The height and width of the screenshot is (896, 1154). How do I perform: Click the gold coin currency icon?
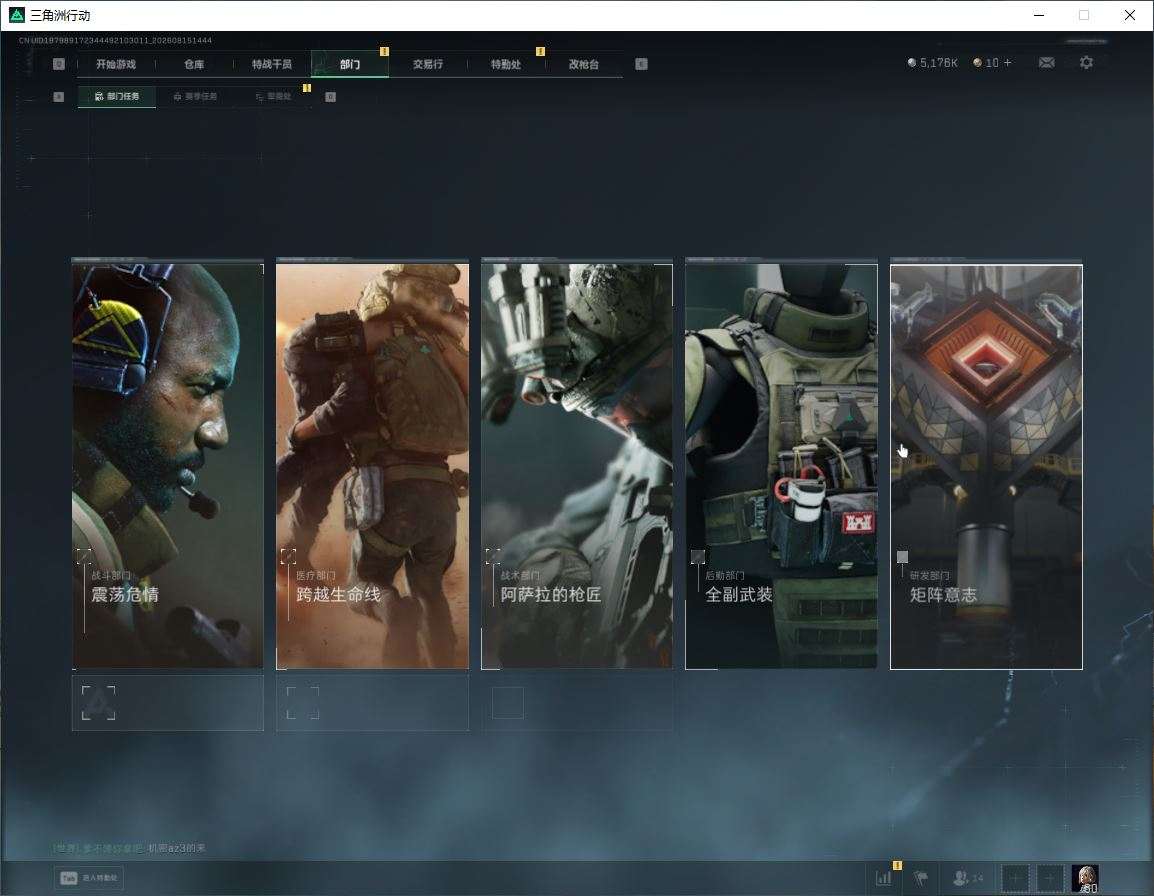tap(977, 63)
